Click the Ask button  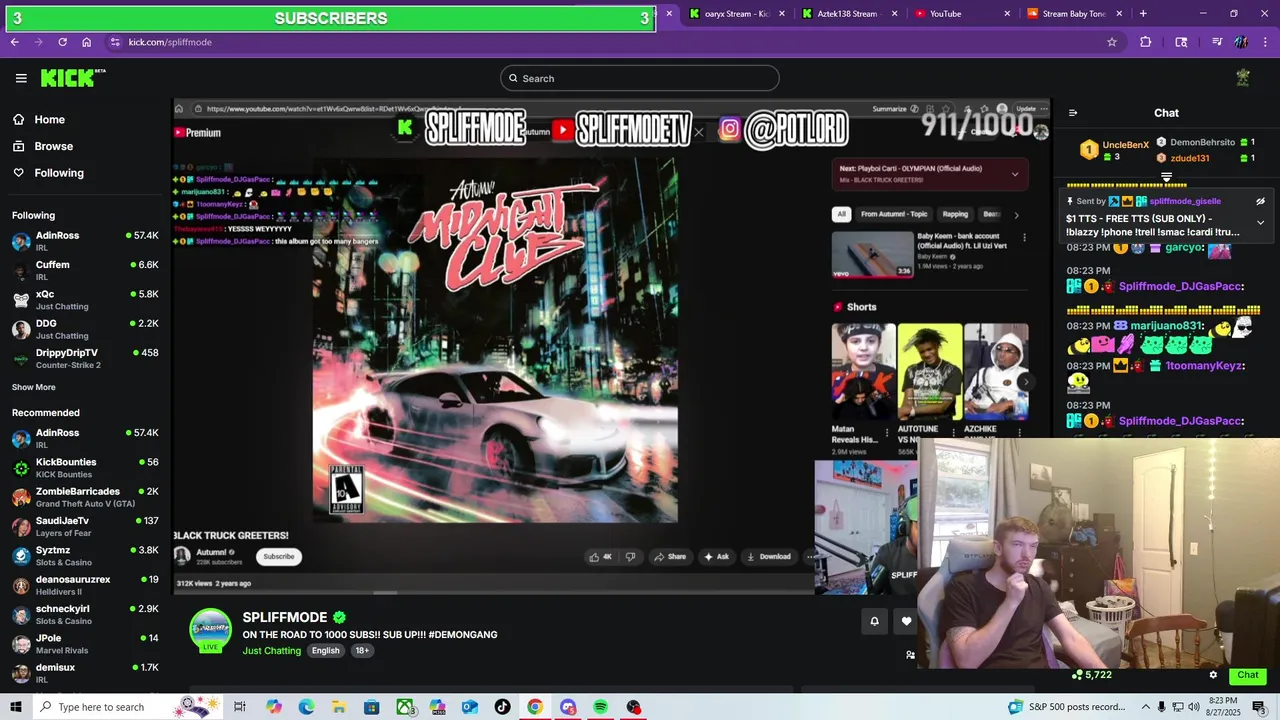tap(717, 557)
